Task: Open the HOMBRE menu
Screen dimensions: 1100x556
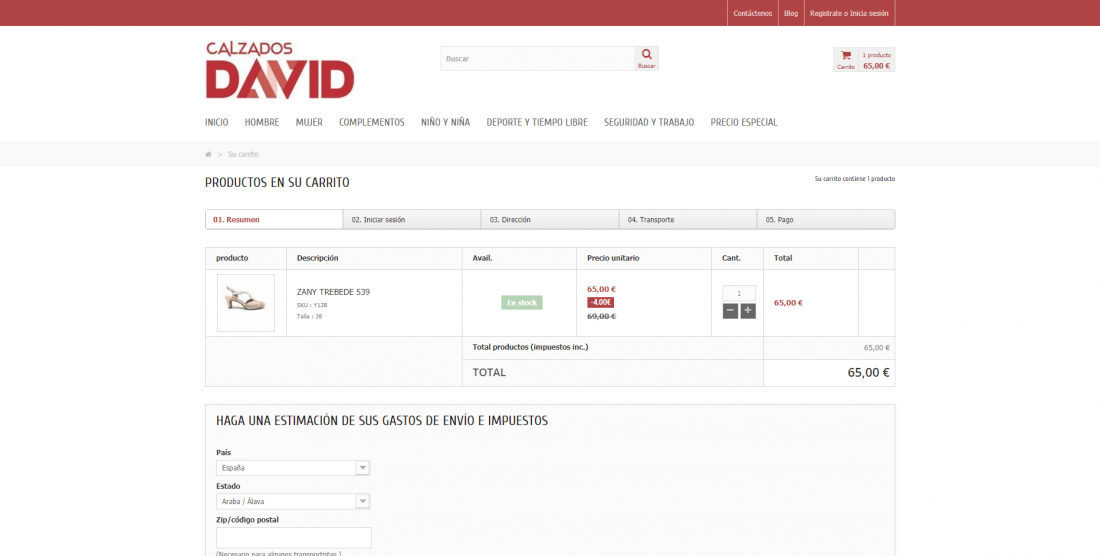Action: (x=262, y=122)
